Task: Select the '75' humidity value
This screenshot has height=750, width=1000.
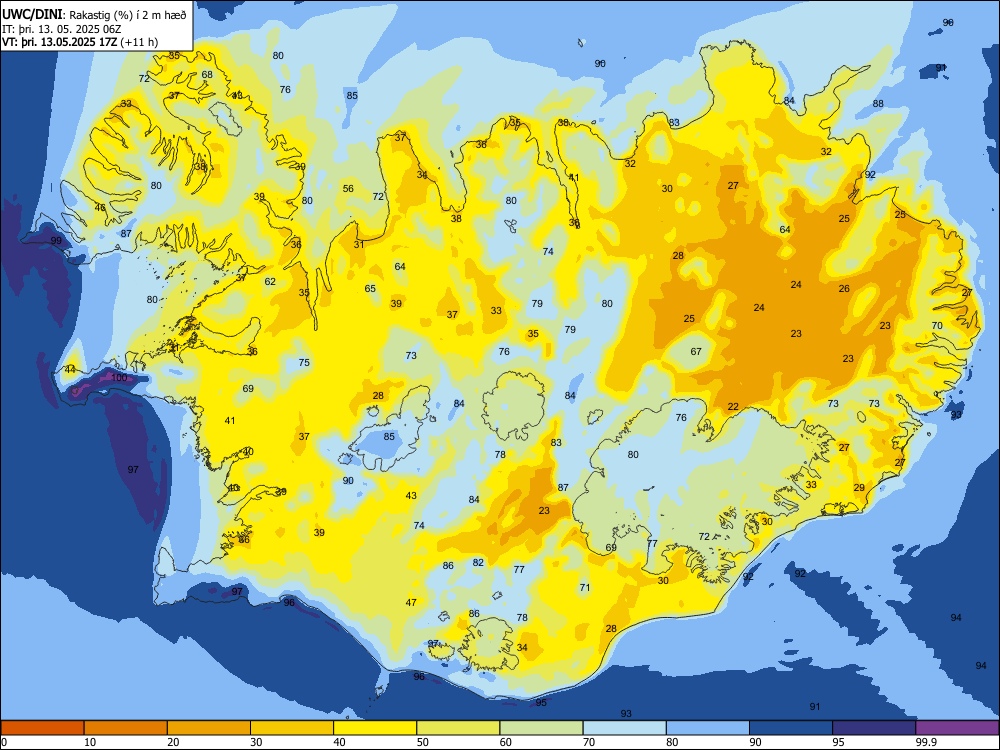Action: (304, 362)
